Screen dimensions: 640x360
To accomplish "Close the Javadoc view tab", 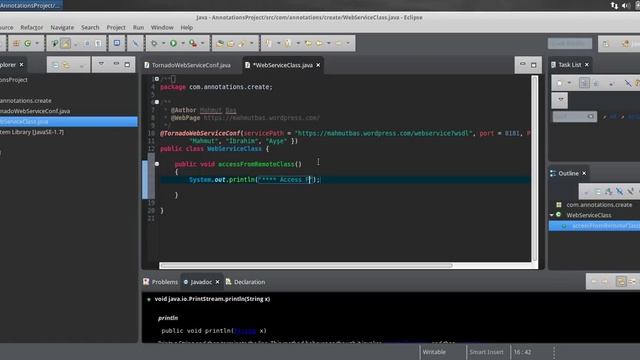I will click(x=218, y=282).
